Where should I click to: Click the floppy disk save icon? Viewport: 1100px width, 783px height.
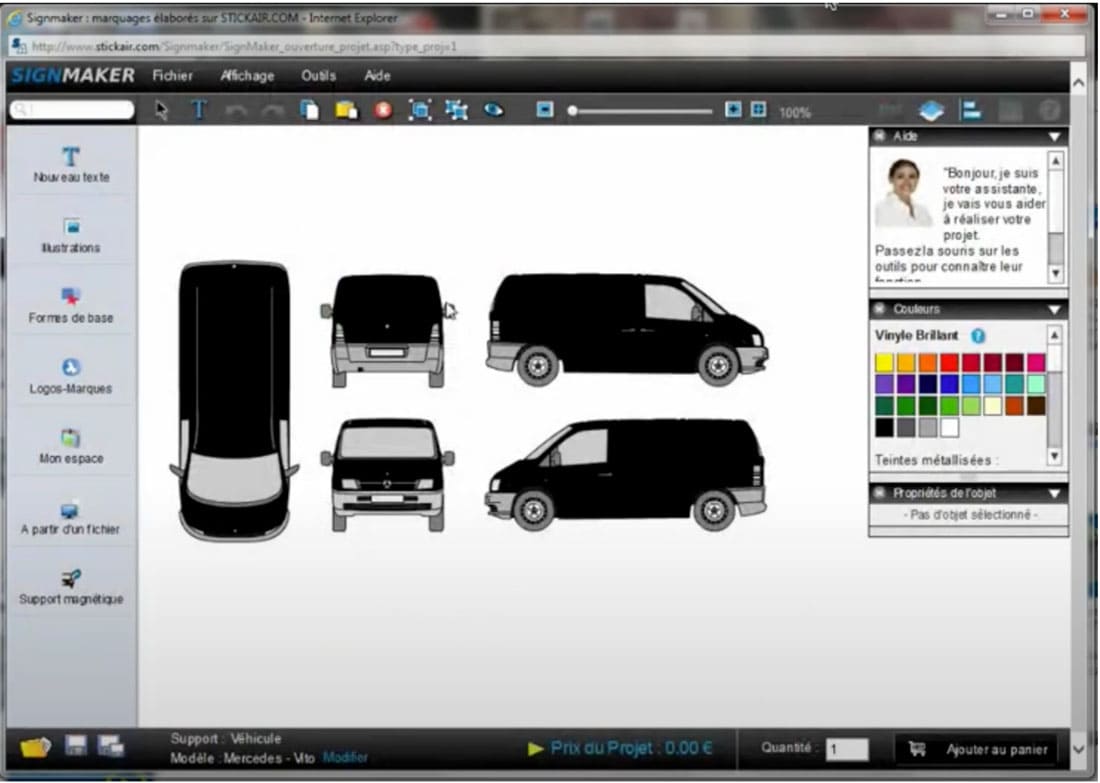(75, 746)
